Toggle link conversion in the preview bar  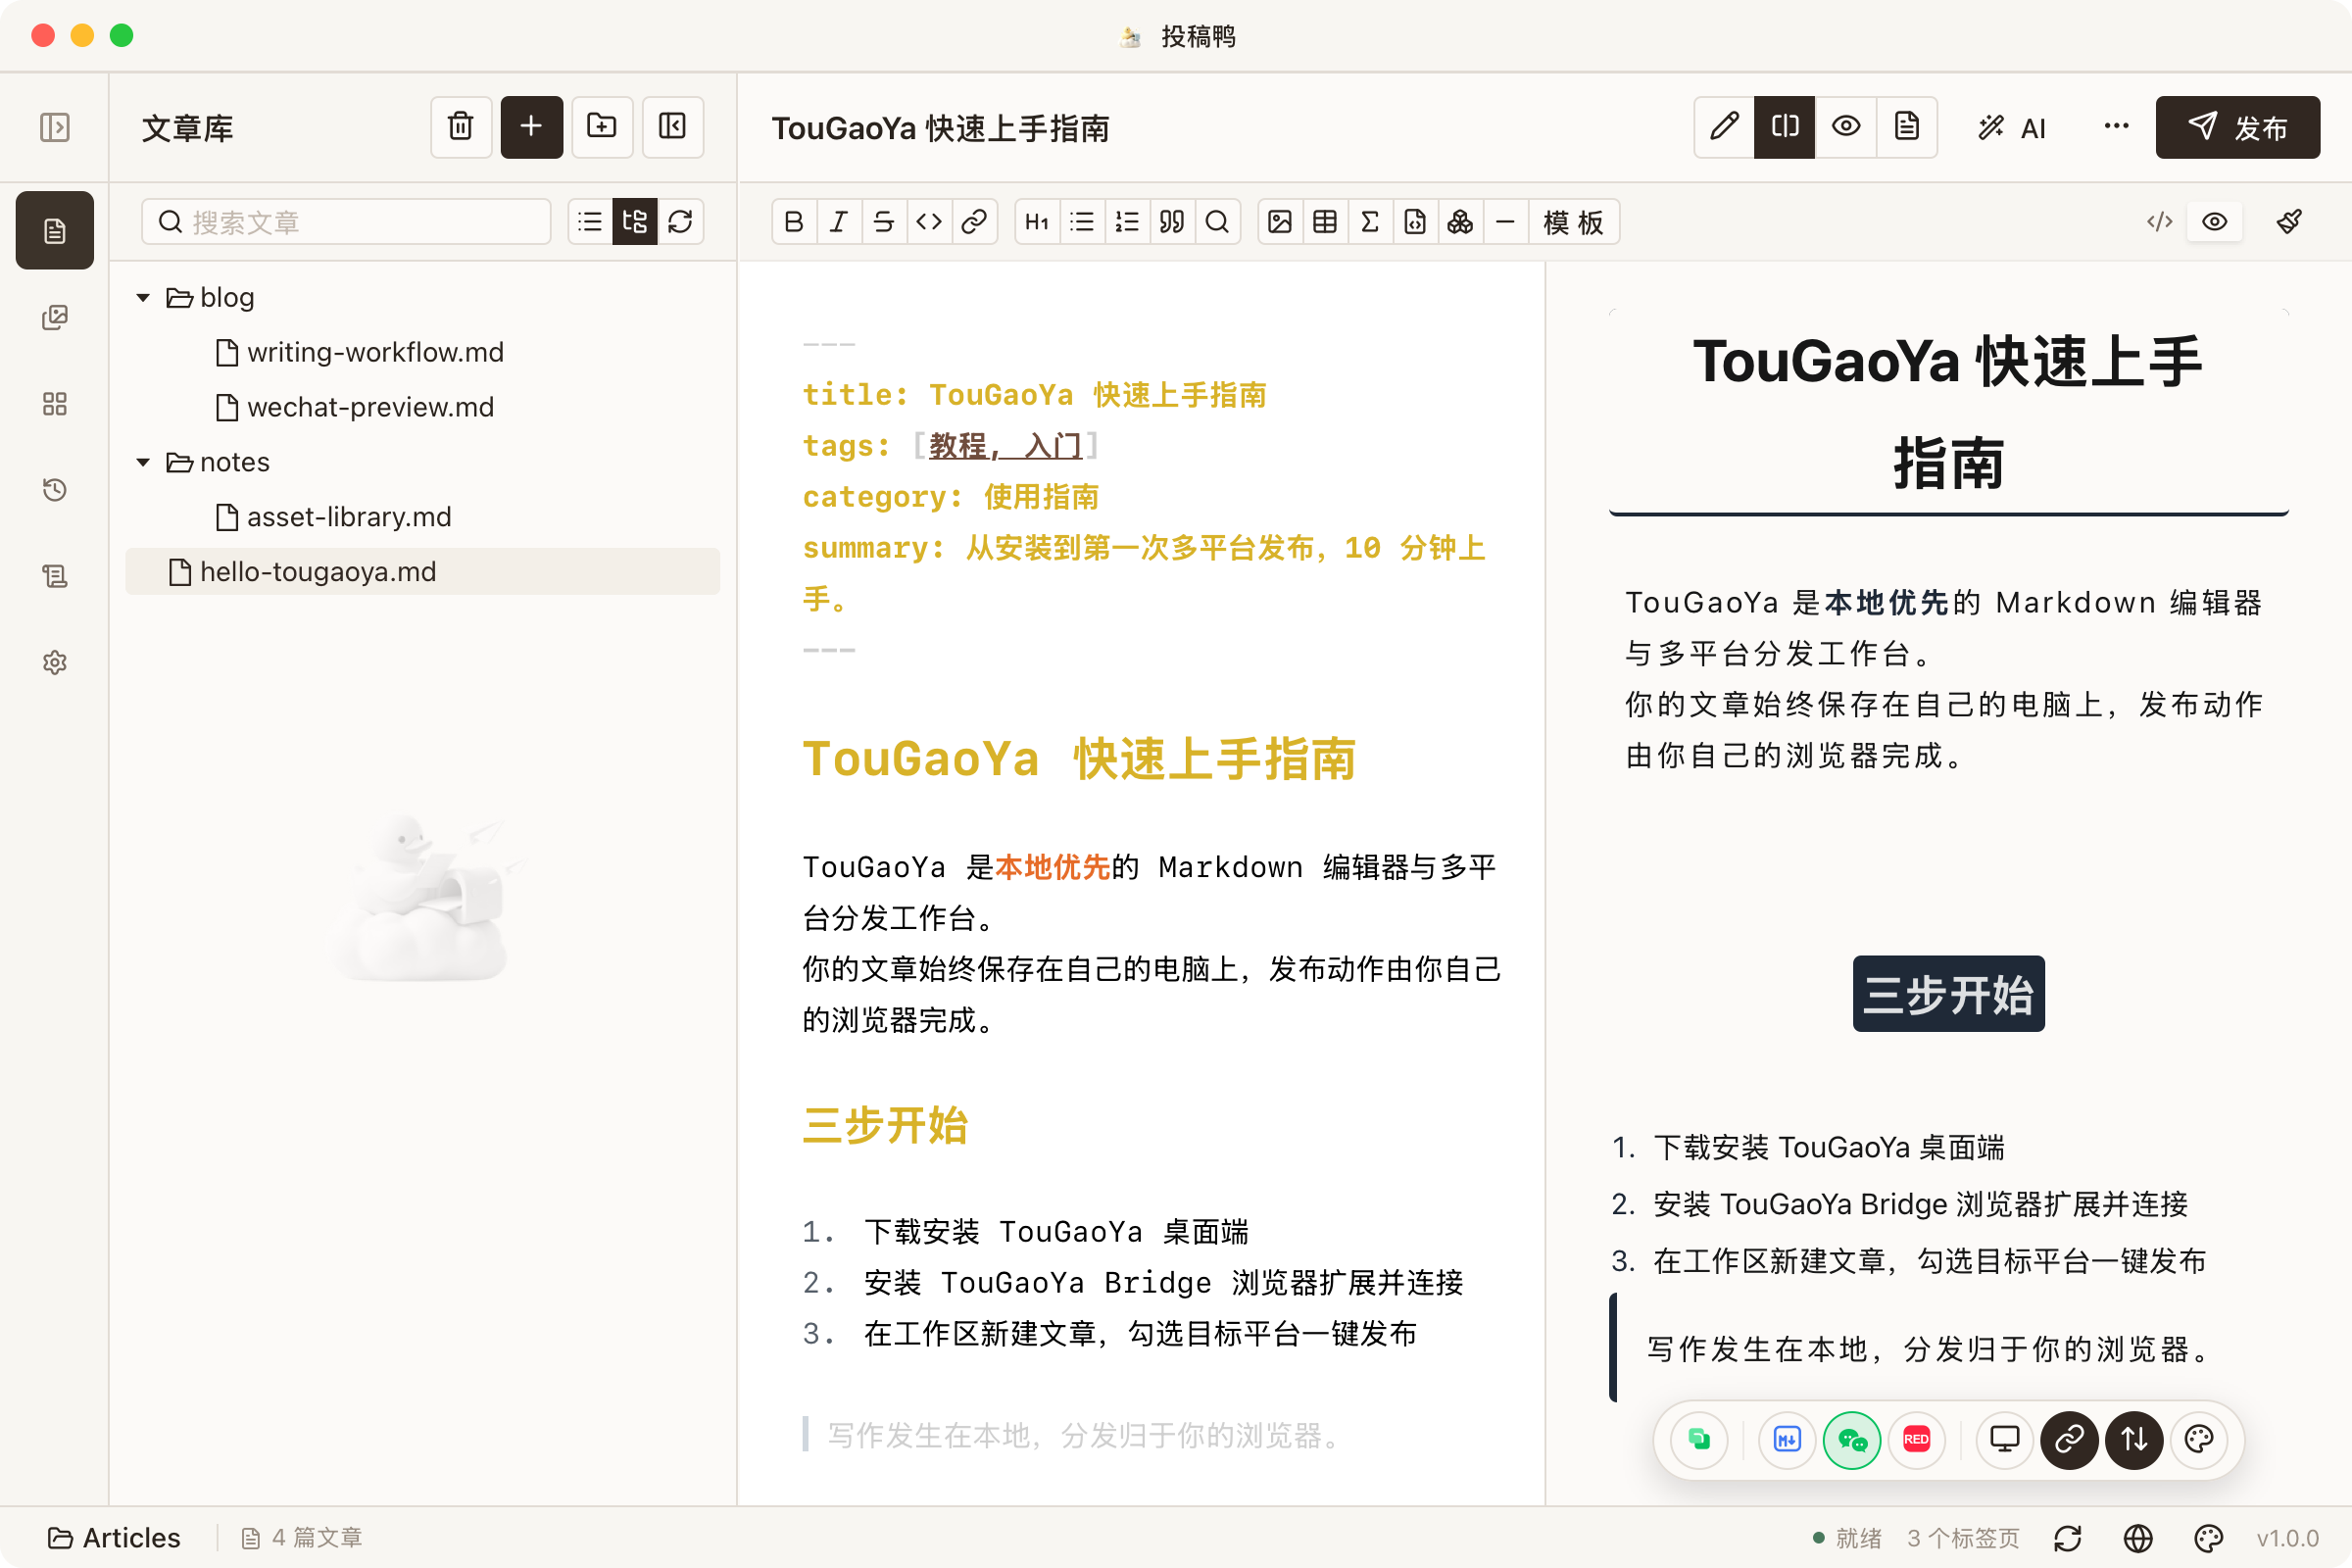pyautogui.click(x=2069, y=1440)
